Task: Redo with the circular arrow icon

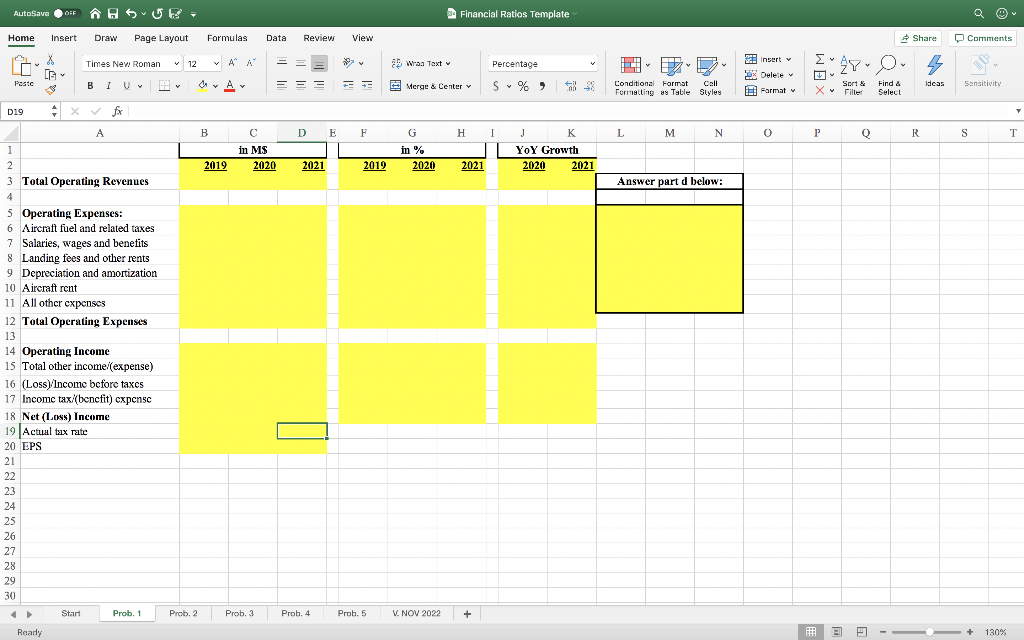Action: click(x=157, y=13)
